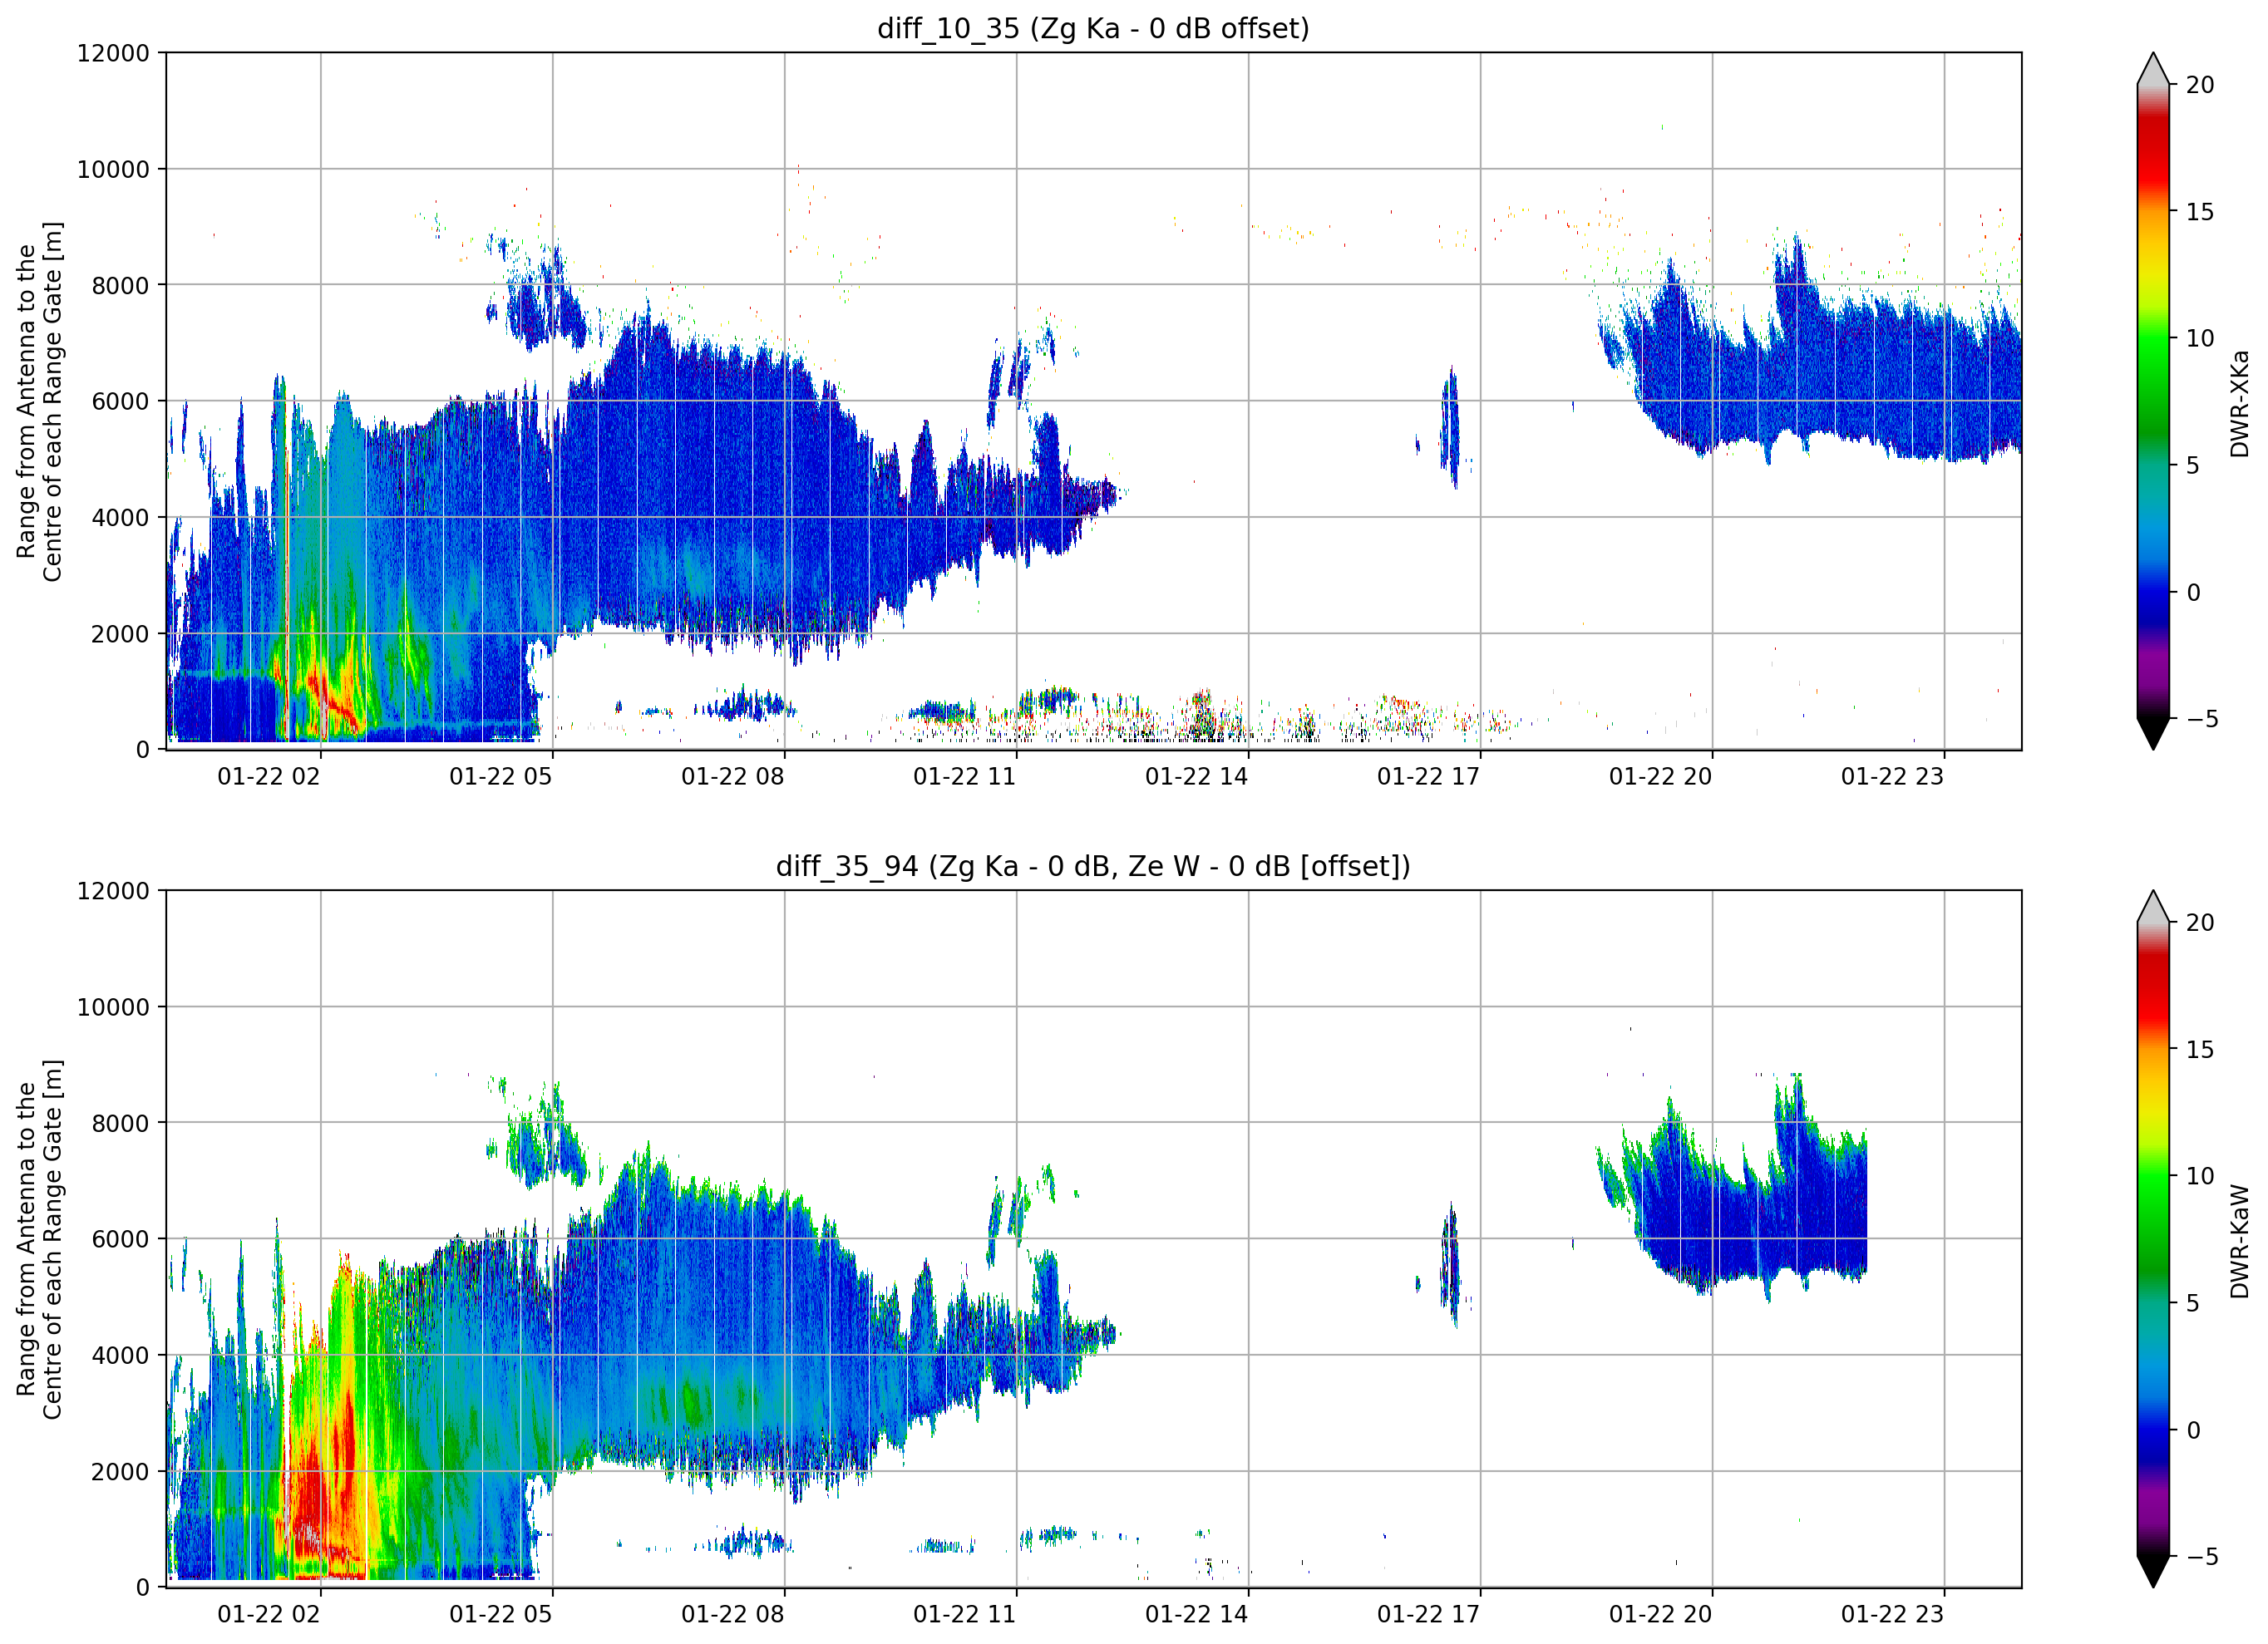Click the bottom plot y-axis tick 2000
The width and height of the screenshot is (2268, 1644).
point(120,1471)
